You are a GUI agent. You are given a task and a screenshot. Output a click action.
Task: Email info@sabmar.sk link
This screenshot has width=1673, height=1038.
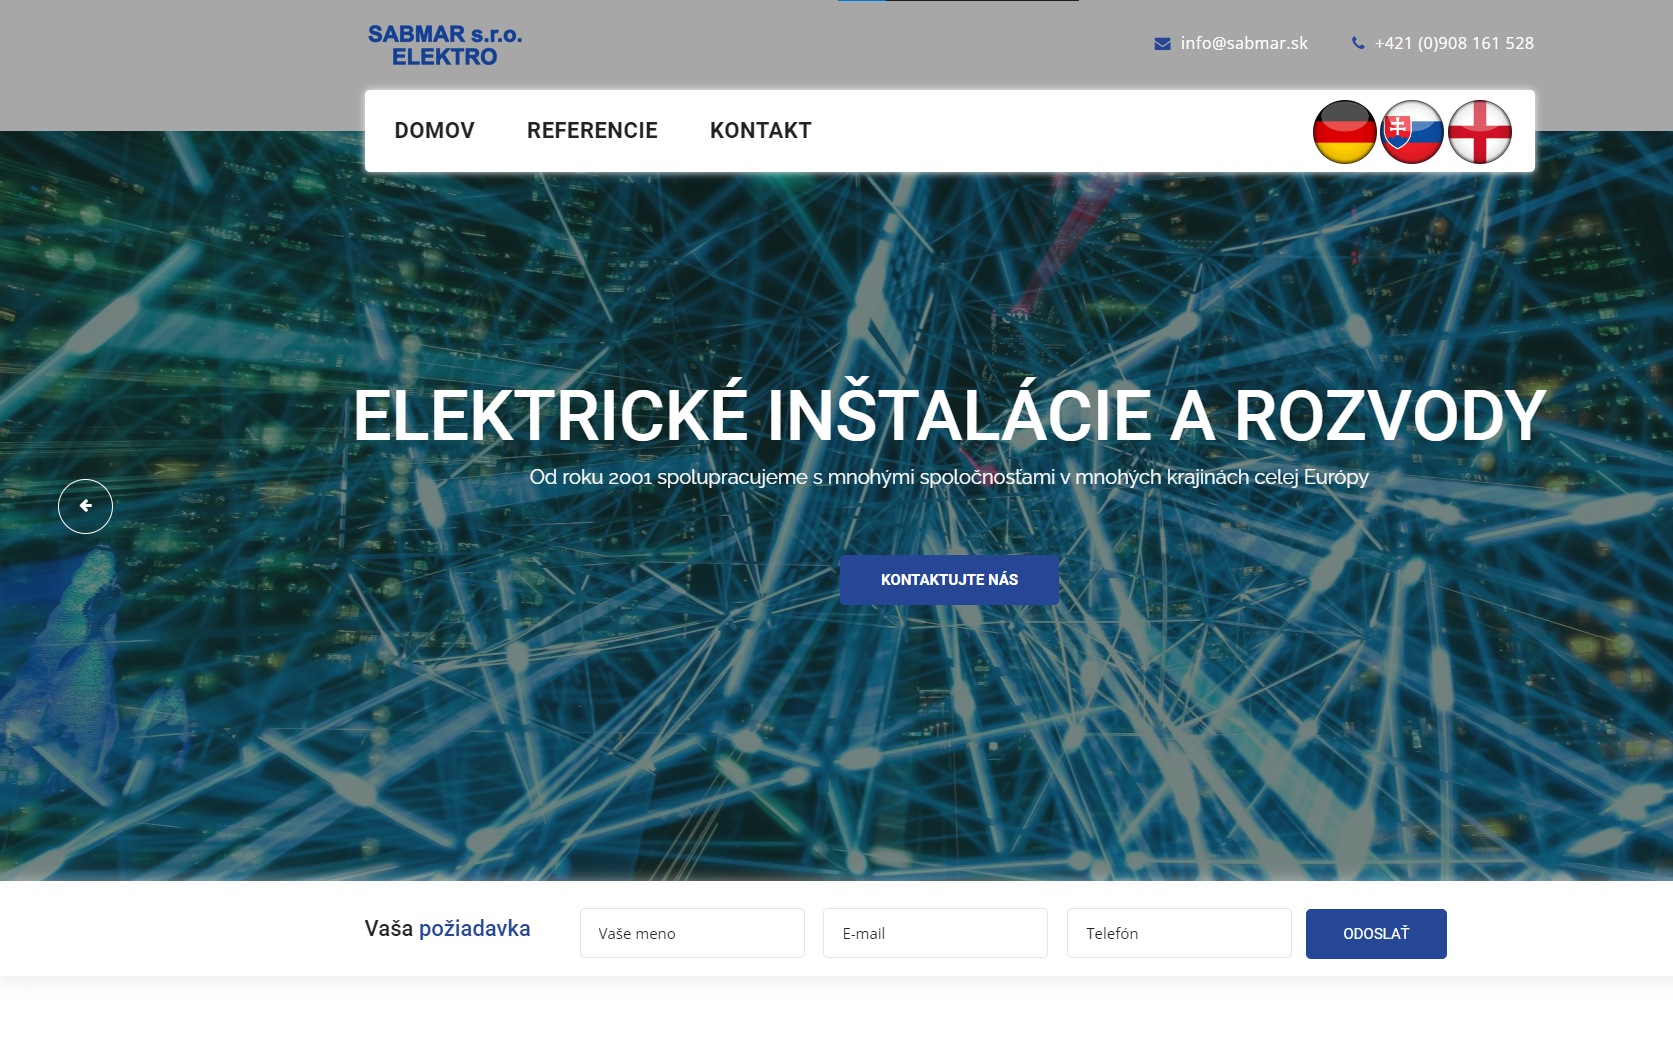[1244, 43]
